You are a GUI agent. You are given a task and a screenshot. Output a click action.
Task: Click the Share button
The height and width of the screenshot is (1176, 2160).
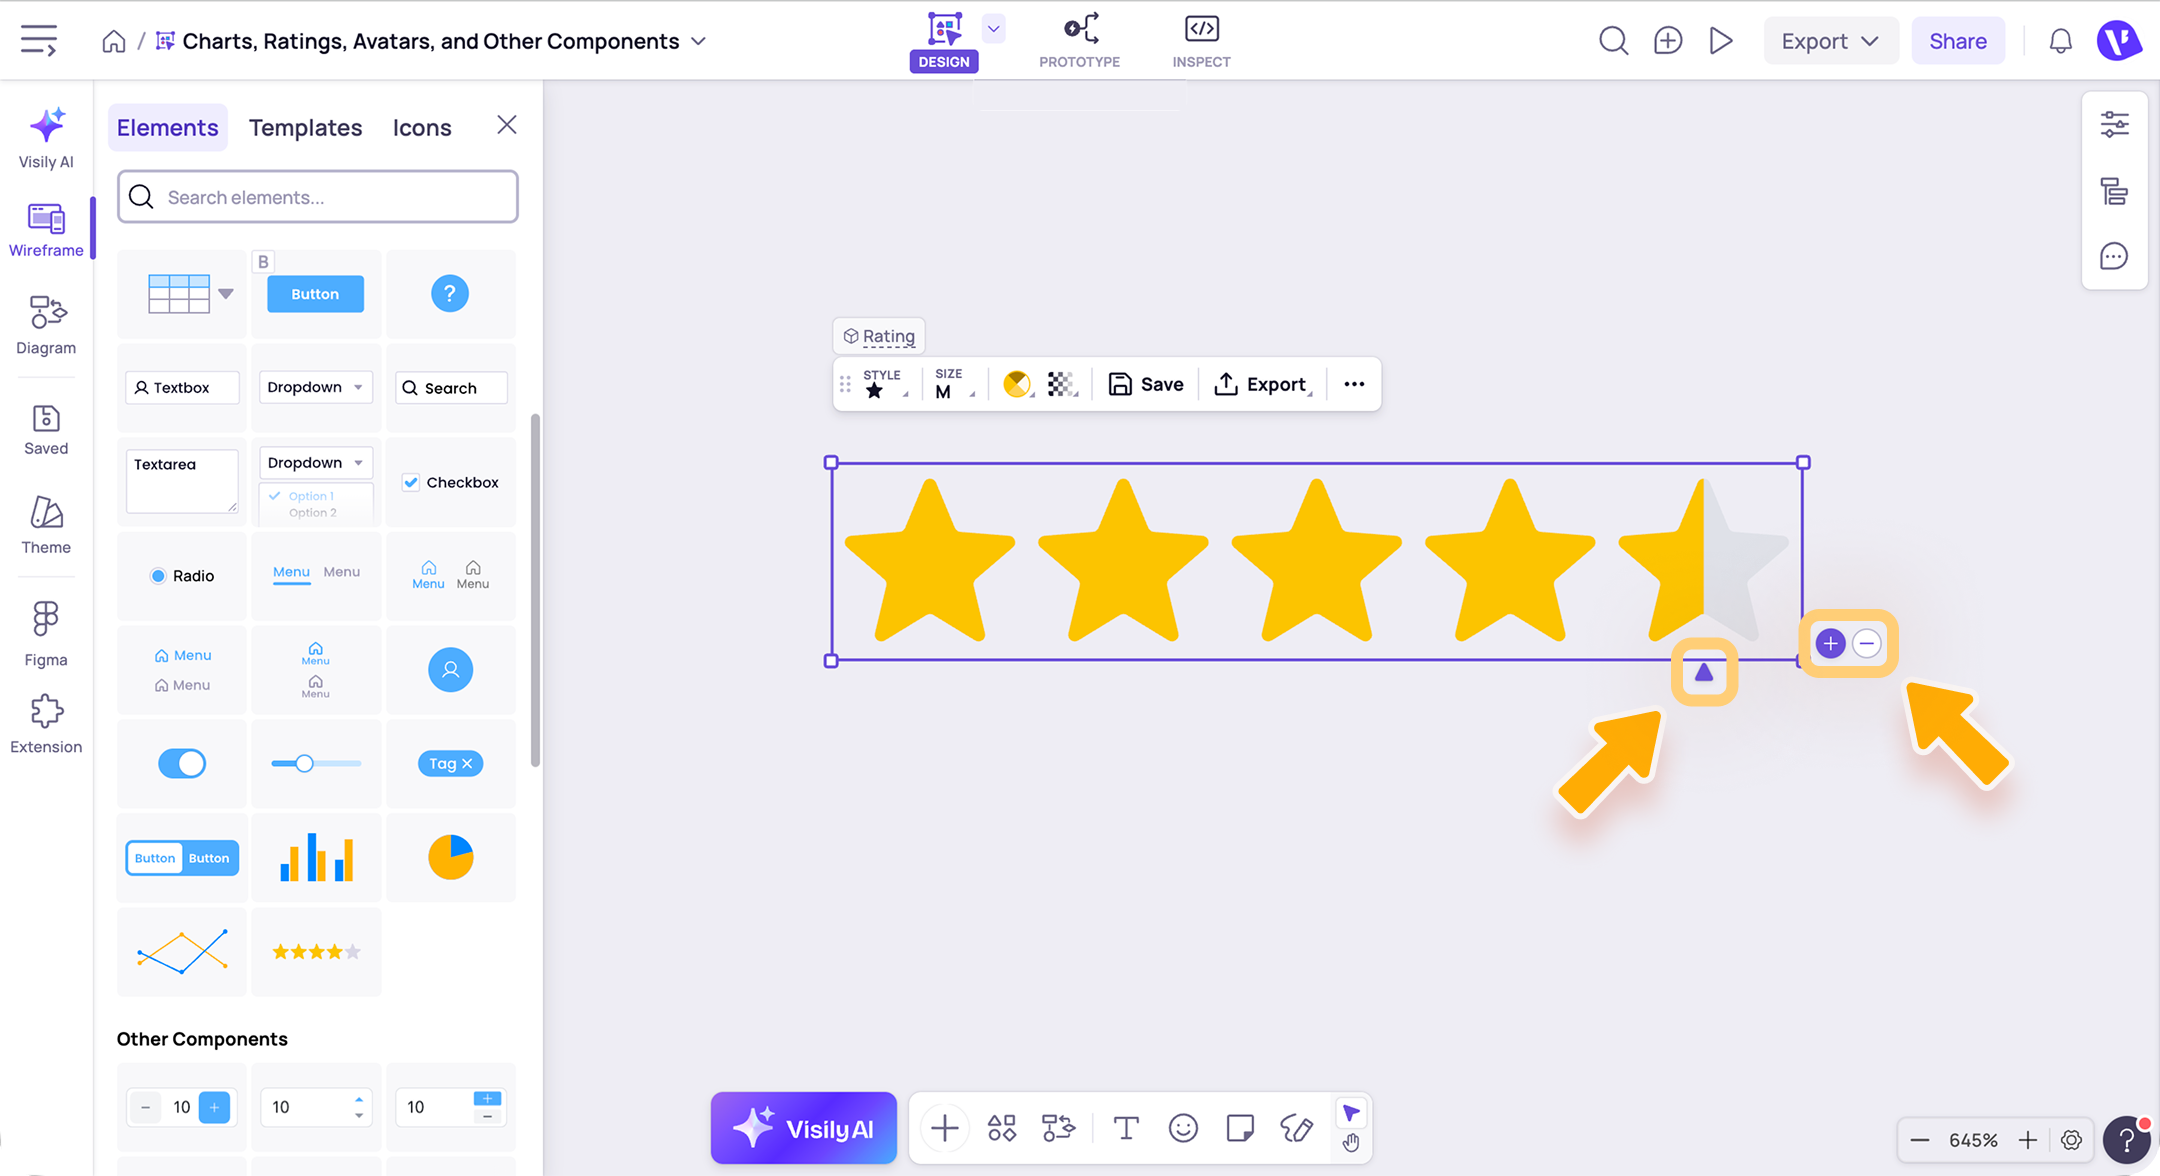point(1958,41)
